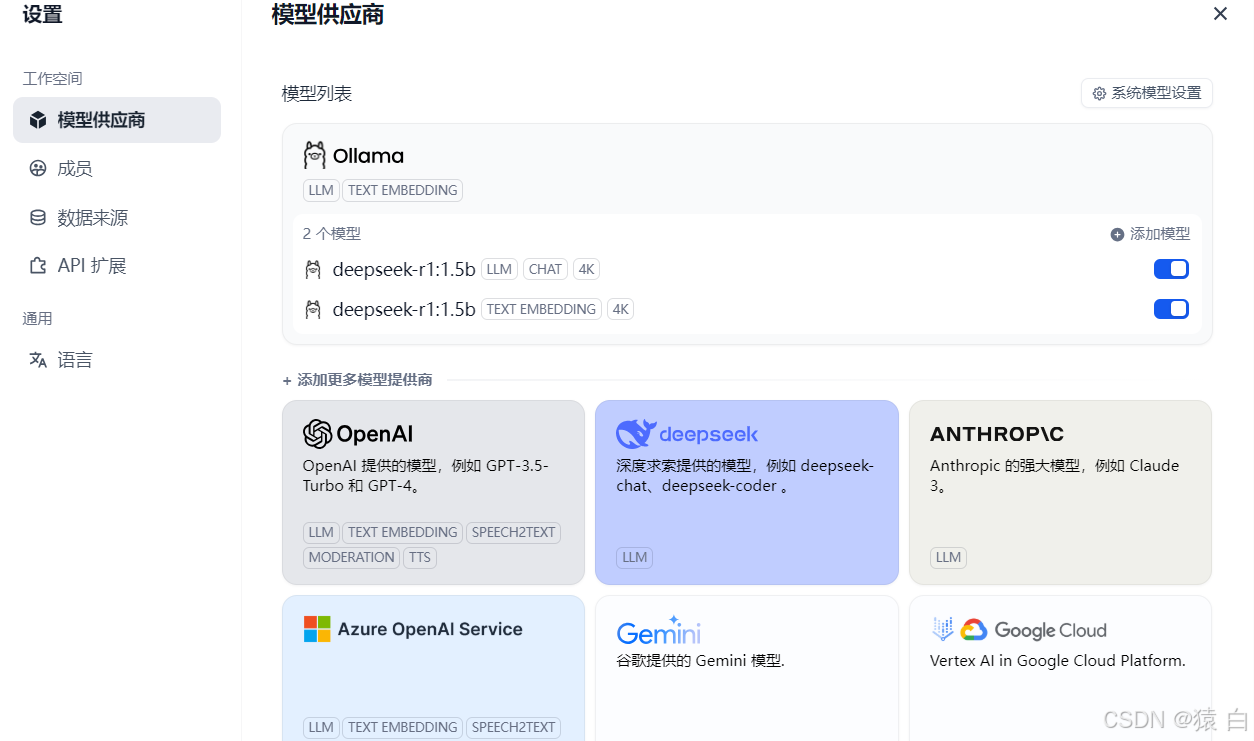The image size is (1254, 741).
Task: Click 添加模型 in Ollama card
Action: [1150, 234]
